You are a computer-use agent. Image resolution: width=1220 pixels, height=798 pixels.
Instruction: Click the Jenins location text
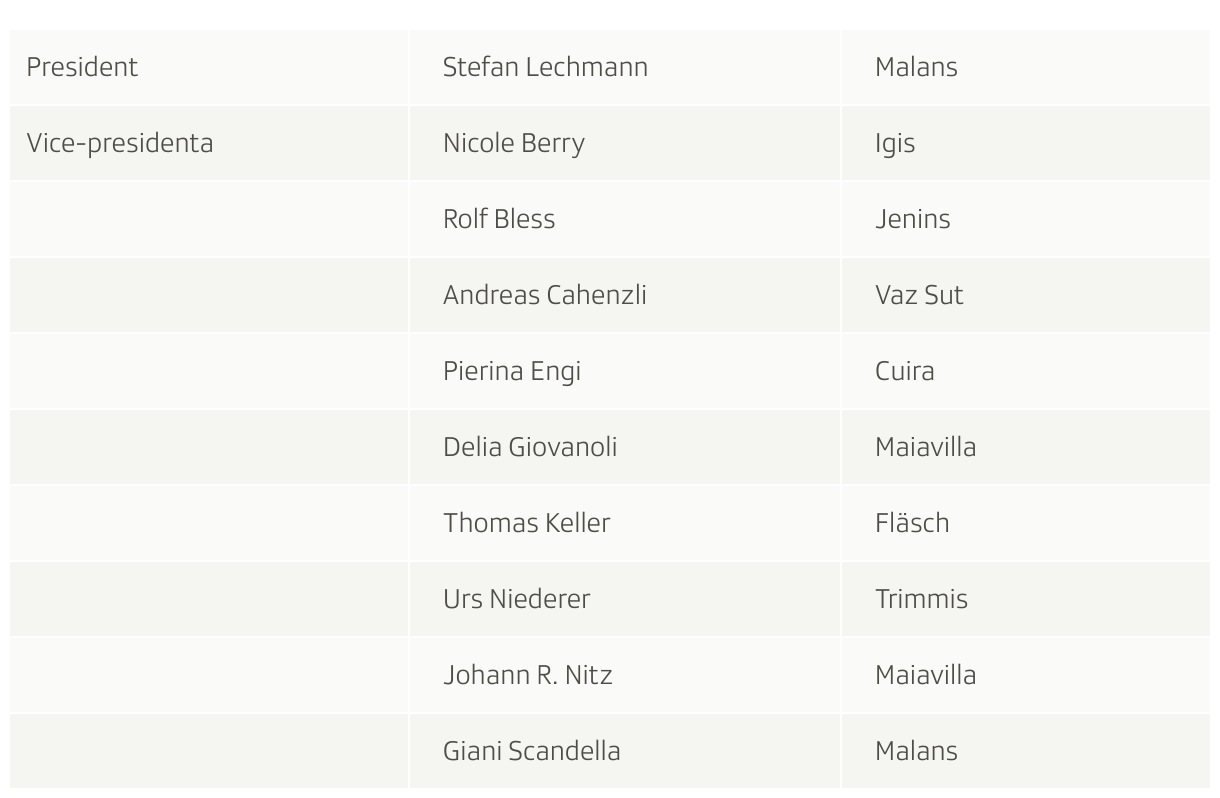[912, 219]
